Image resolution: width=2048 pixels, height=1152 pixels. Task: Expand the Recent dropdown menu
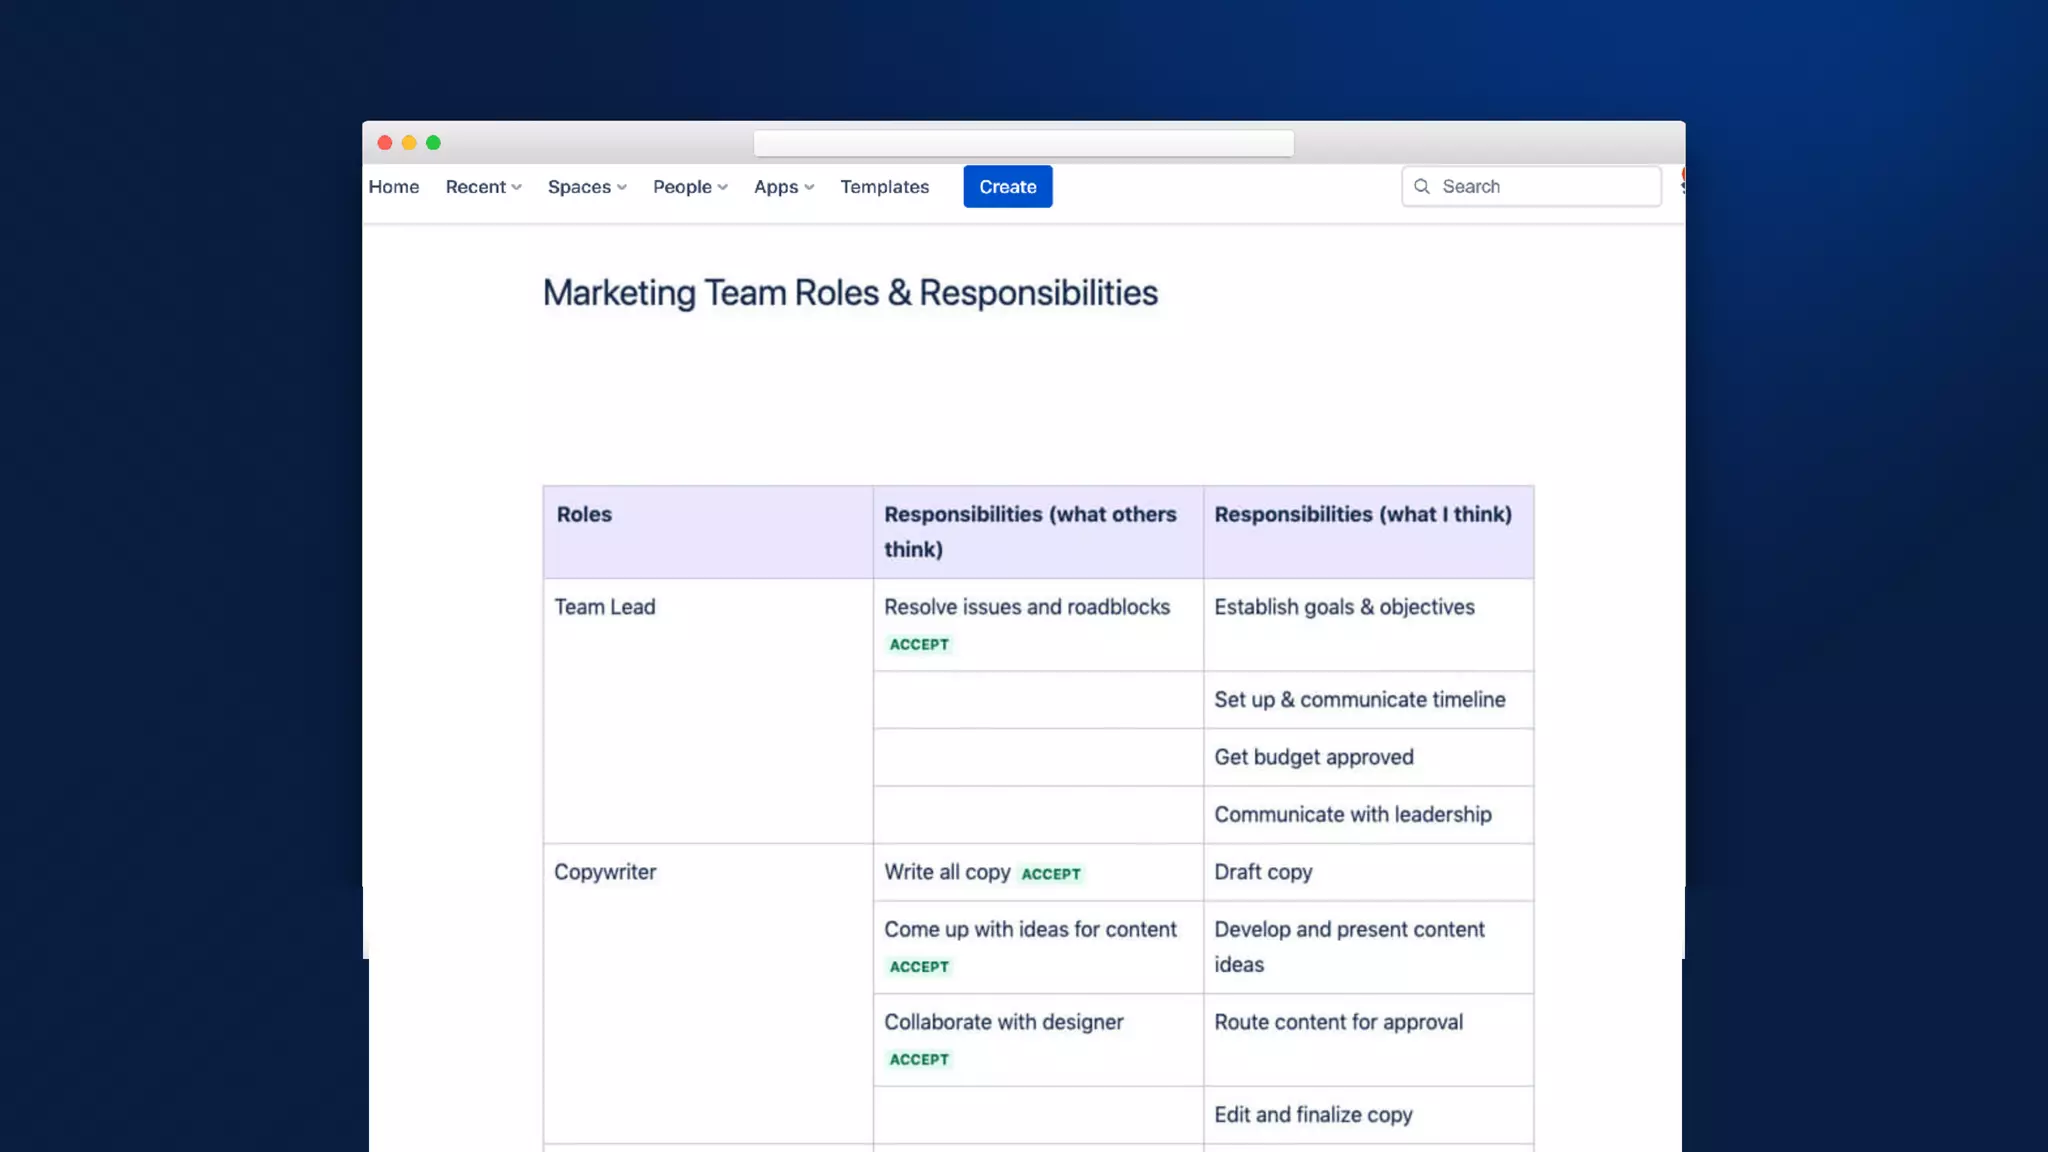(483, 187)
